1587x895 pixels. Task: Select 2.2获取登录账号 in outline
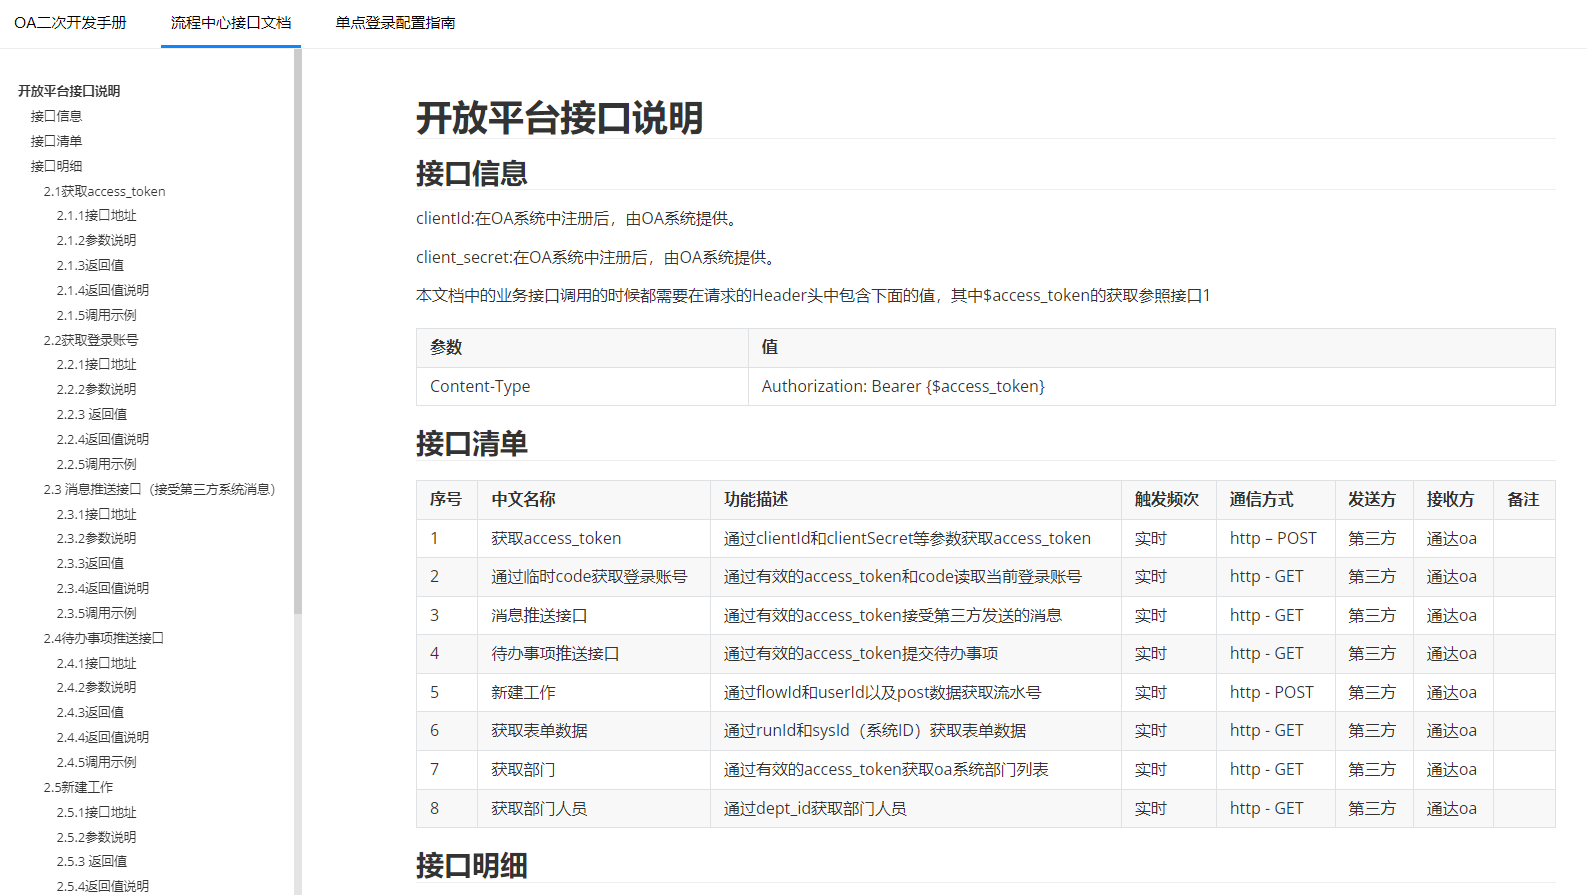[91, 340]
